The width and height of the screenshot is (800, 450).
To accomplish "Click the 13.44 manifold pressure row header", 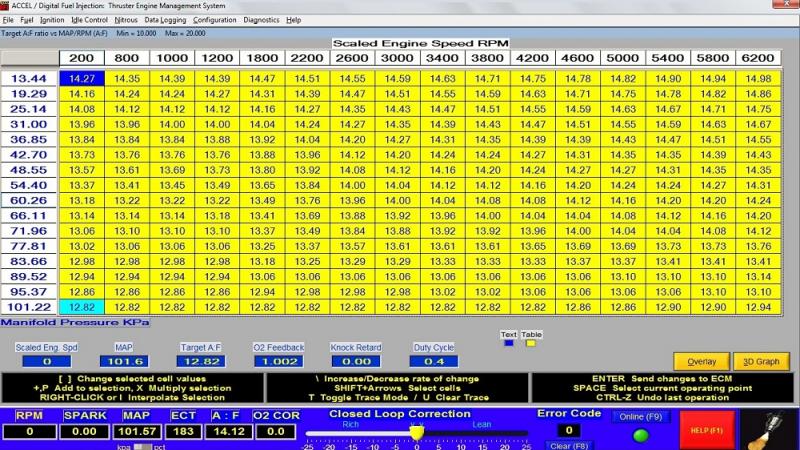I will pyautogui.click(x=29, y=79).
